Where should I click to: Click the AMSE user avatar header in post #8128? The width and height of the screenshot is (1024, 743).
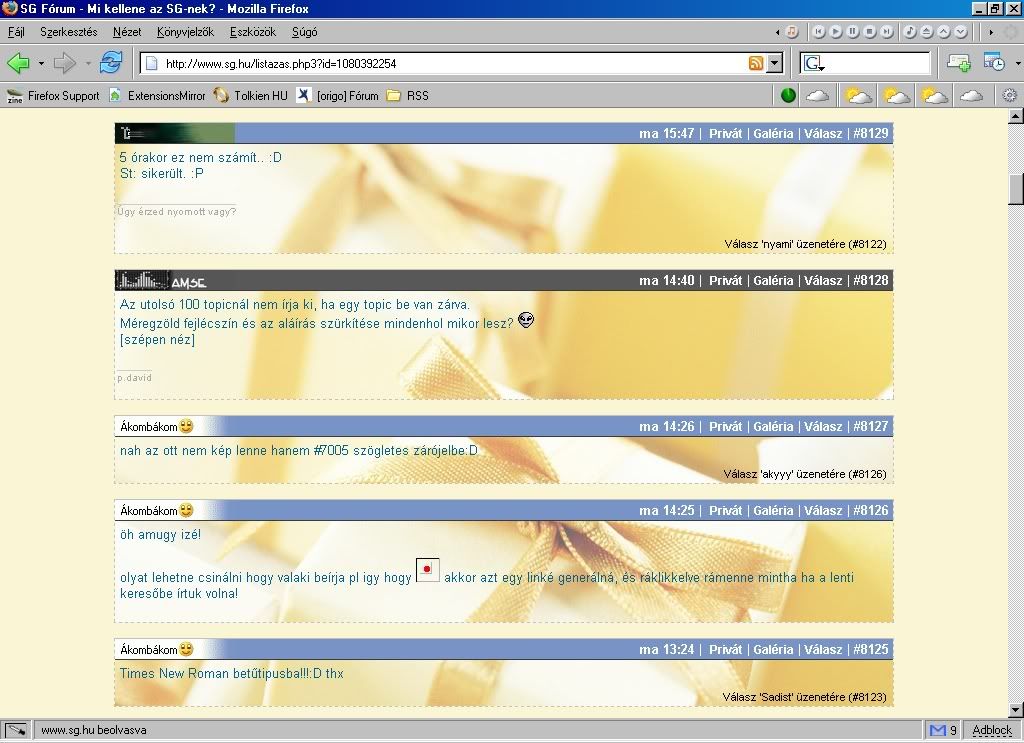(161, 280)
